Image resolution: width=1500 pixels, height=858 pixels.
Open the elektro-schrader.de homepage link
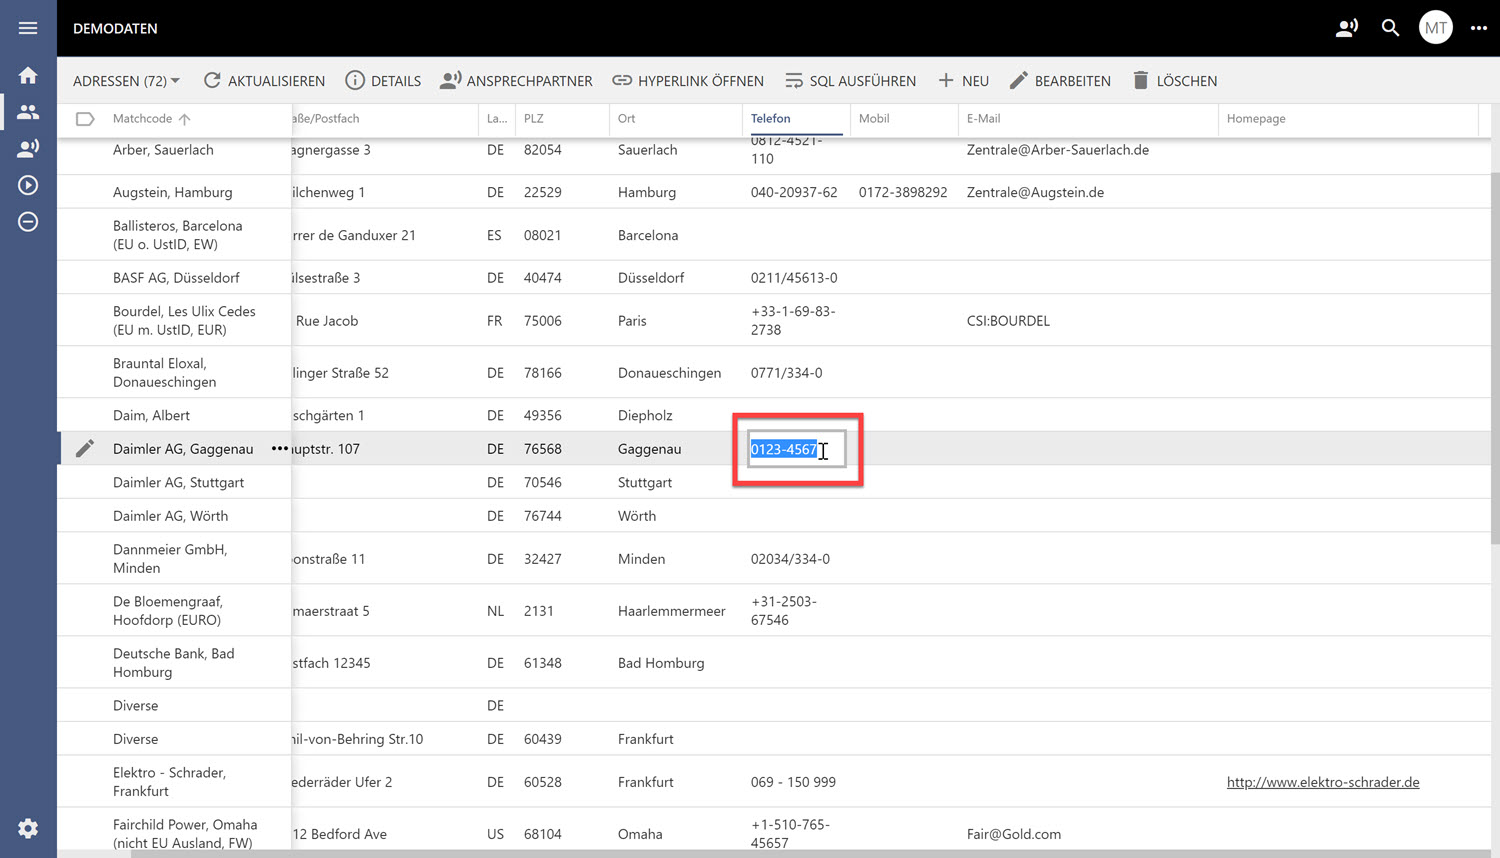(1322, 782)
